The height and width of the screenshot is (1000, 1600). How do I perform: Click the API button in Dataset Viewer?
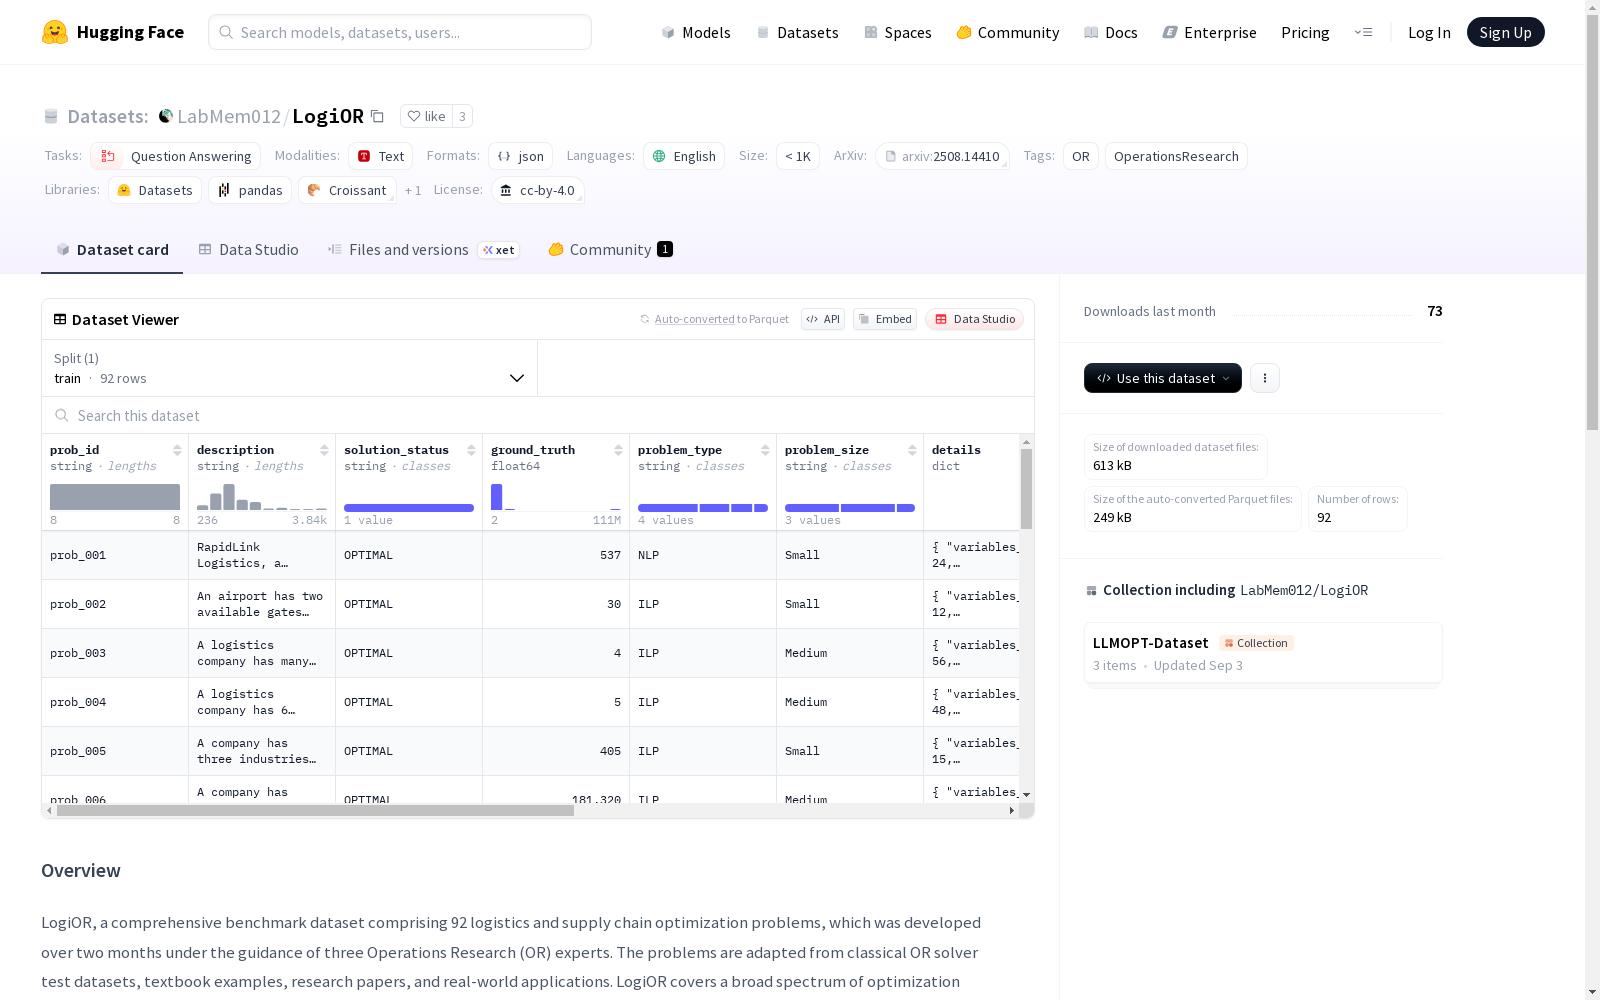pos(823,319)
